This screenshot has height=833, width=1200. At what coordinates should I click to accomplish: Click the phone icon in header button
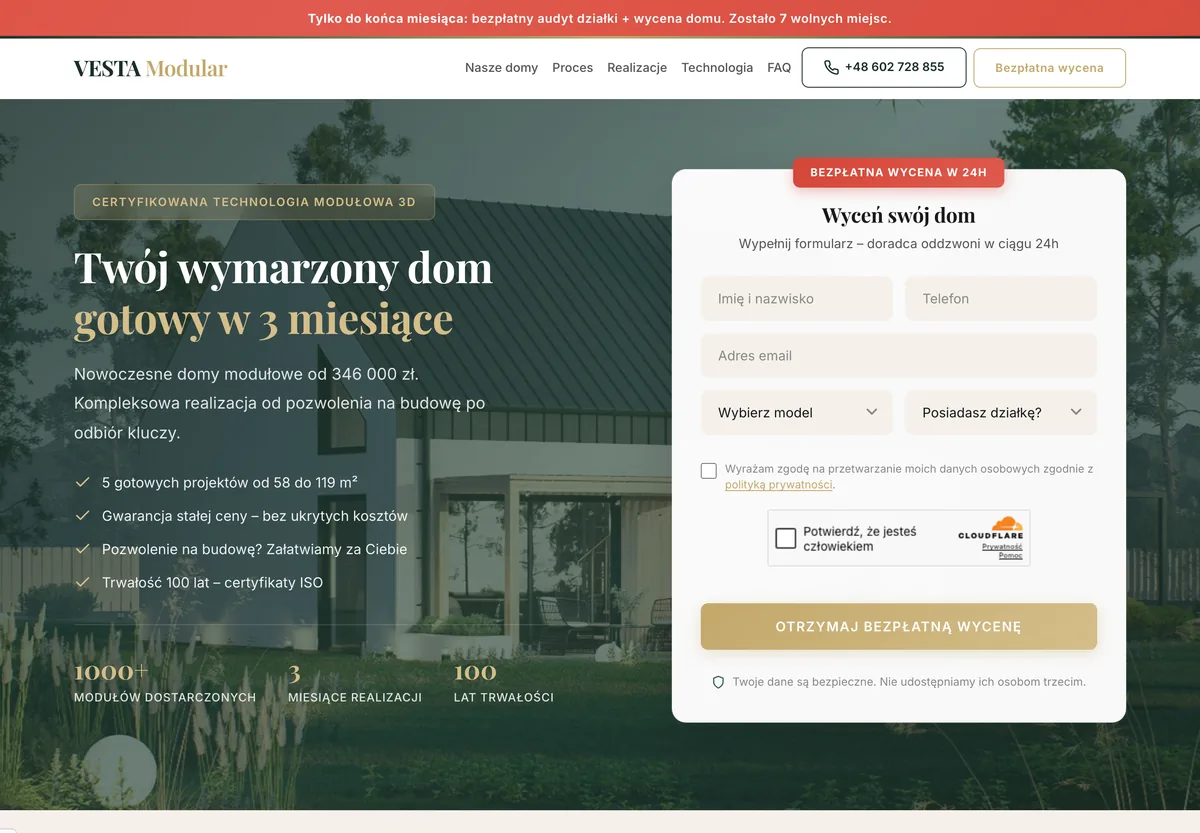[831, 68]
